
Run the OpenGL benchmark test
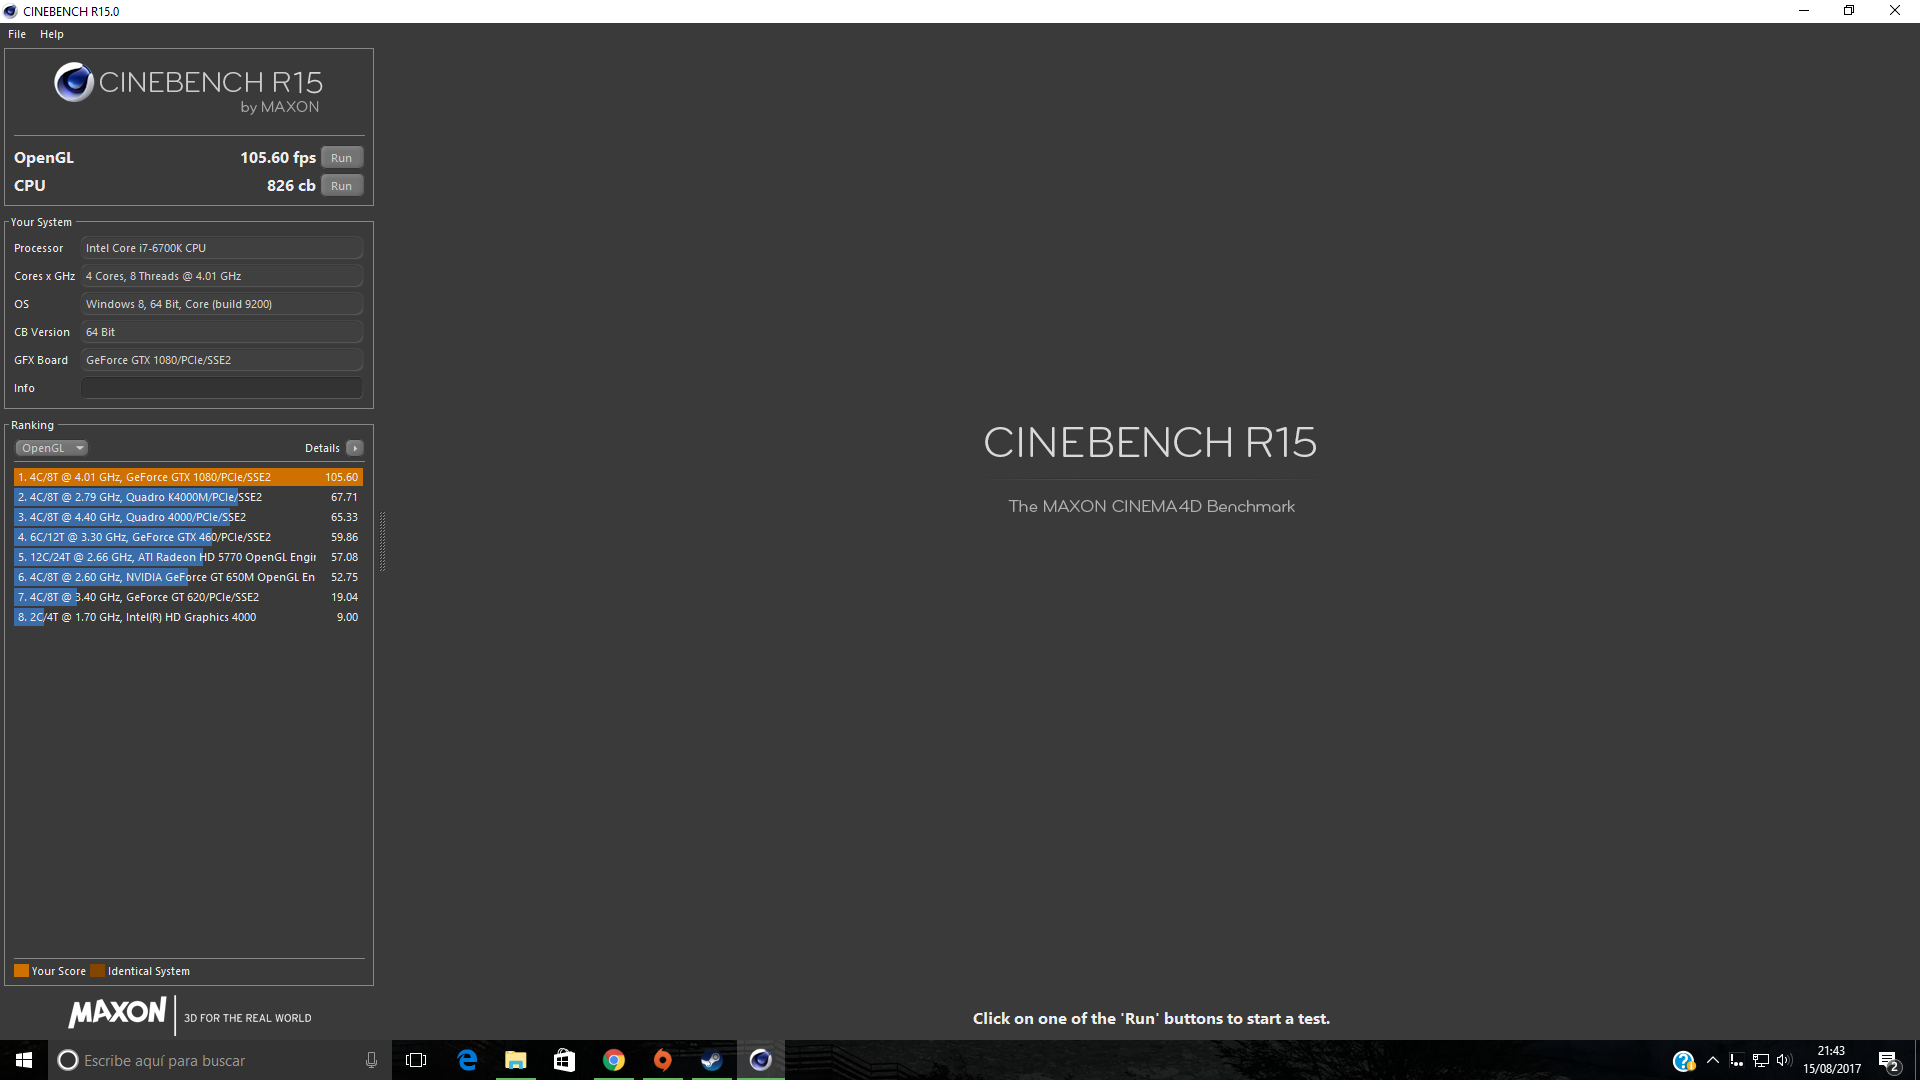point(341,158)
